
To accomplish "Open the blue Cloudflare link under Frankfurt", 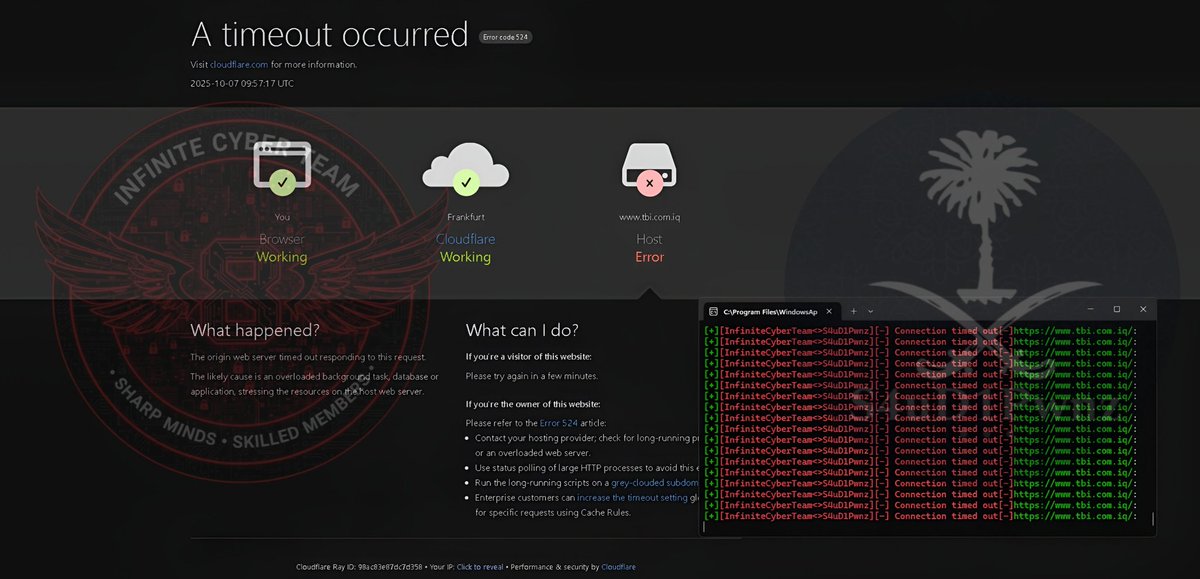I will pyautogui.click(x=465, y=239).
